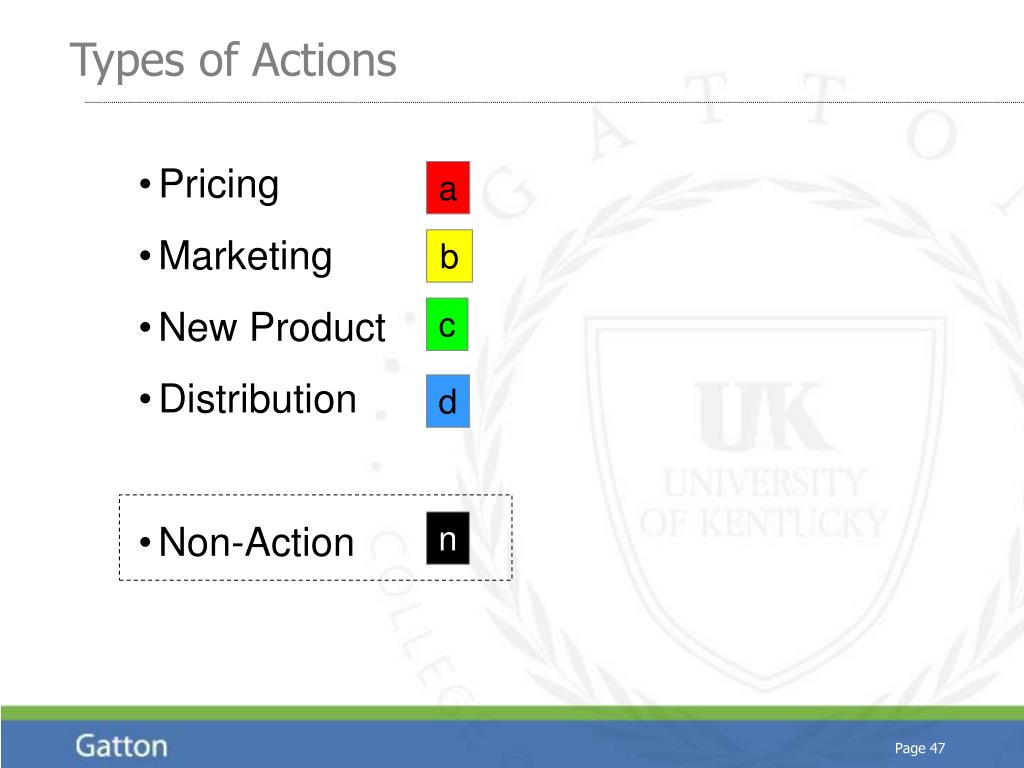Click the green footer stripe
This screenshot has width=1024, height=768.
[x=512, y=712]
